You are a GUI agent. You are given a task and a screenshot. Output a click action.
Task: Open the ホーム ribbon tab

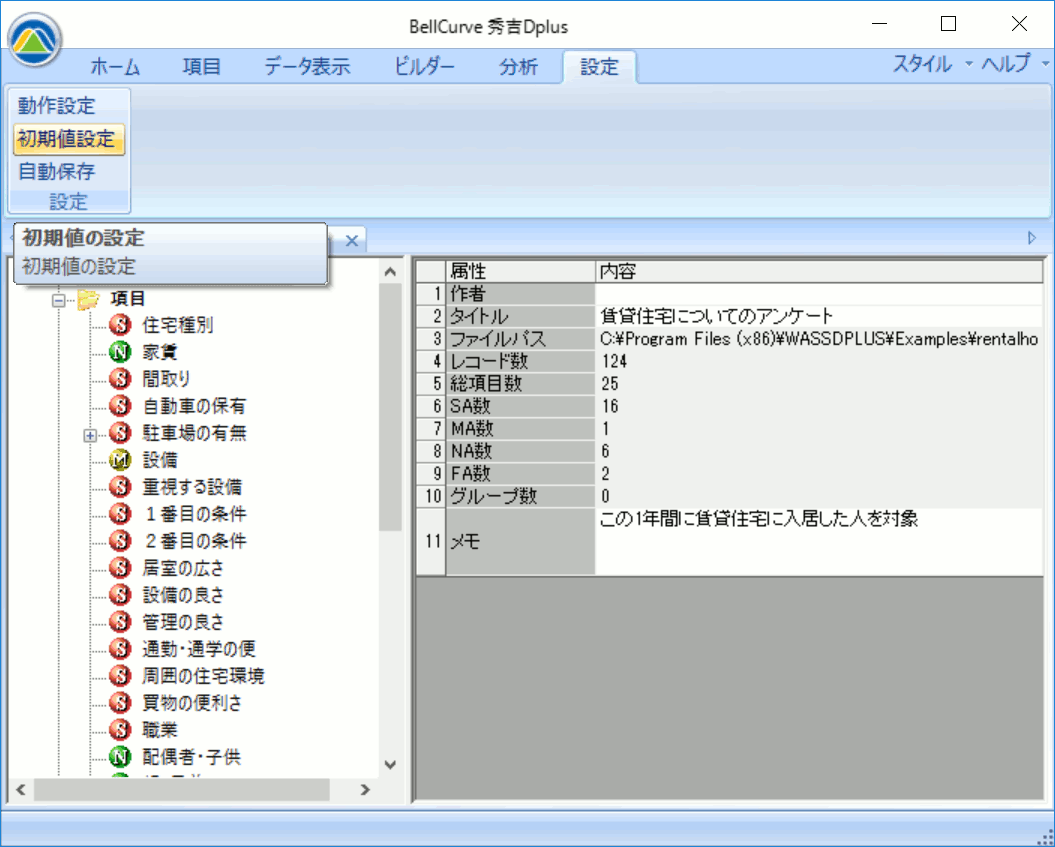pos(114,67)
